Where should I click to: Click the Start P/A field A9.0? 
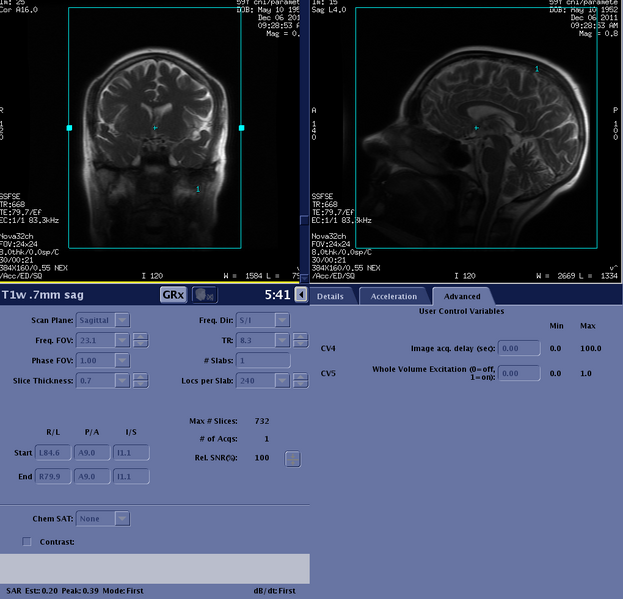pos(92,453)
